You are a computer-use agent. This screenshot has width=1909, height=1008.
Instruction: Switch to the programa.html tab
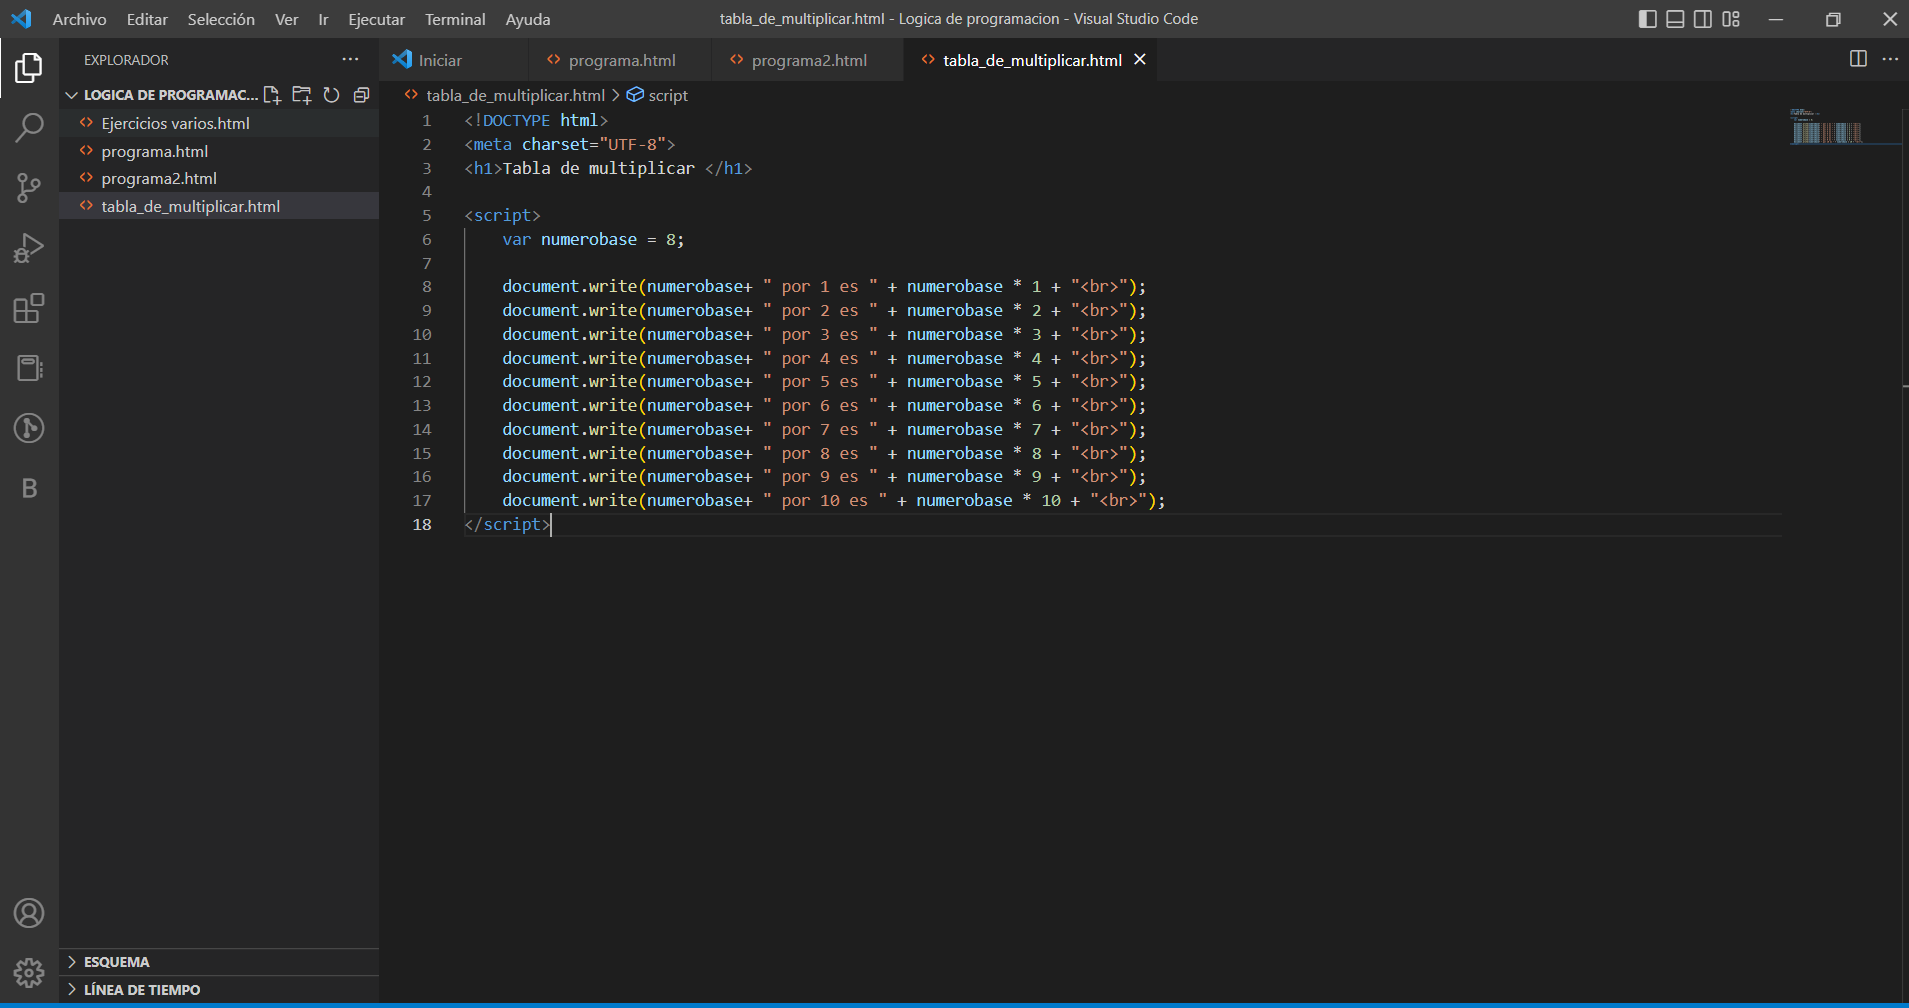619,60
